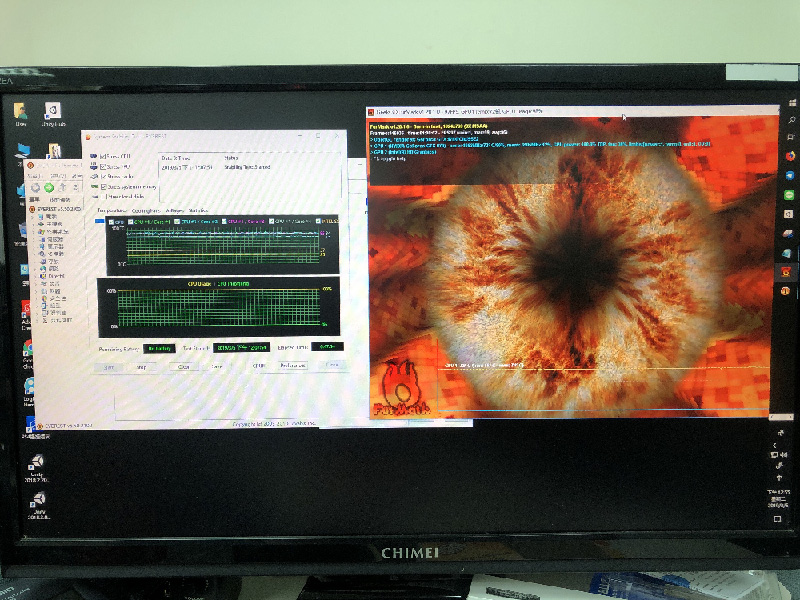Click the CPUID button

click(259, 366)
